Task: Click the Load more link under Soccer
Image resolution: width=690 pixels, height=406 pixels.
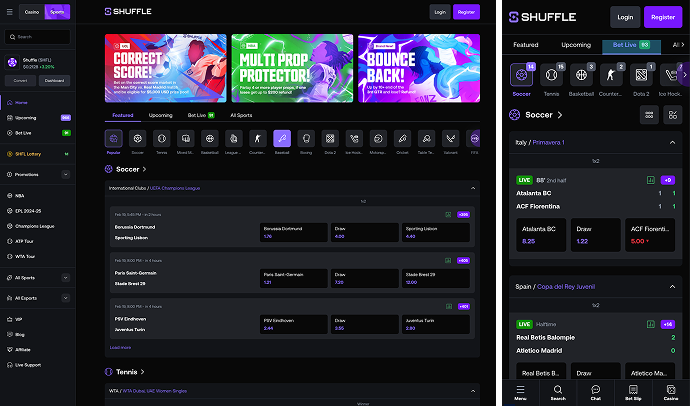Action: coord(120,347)
